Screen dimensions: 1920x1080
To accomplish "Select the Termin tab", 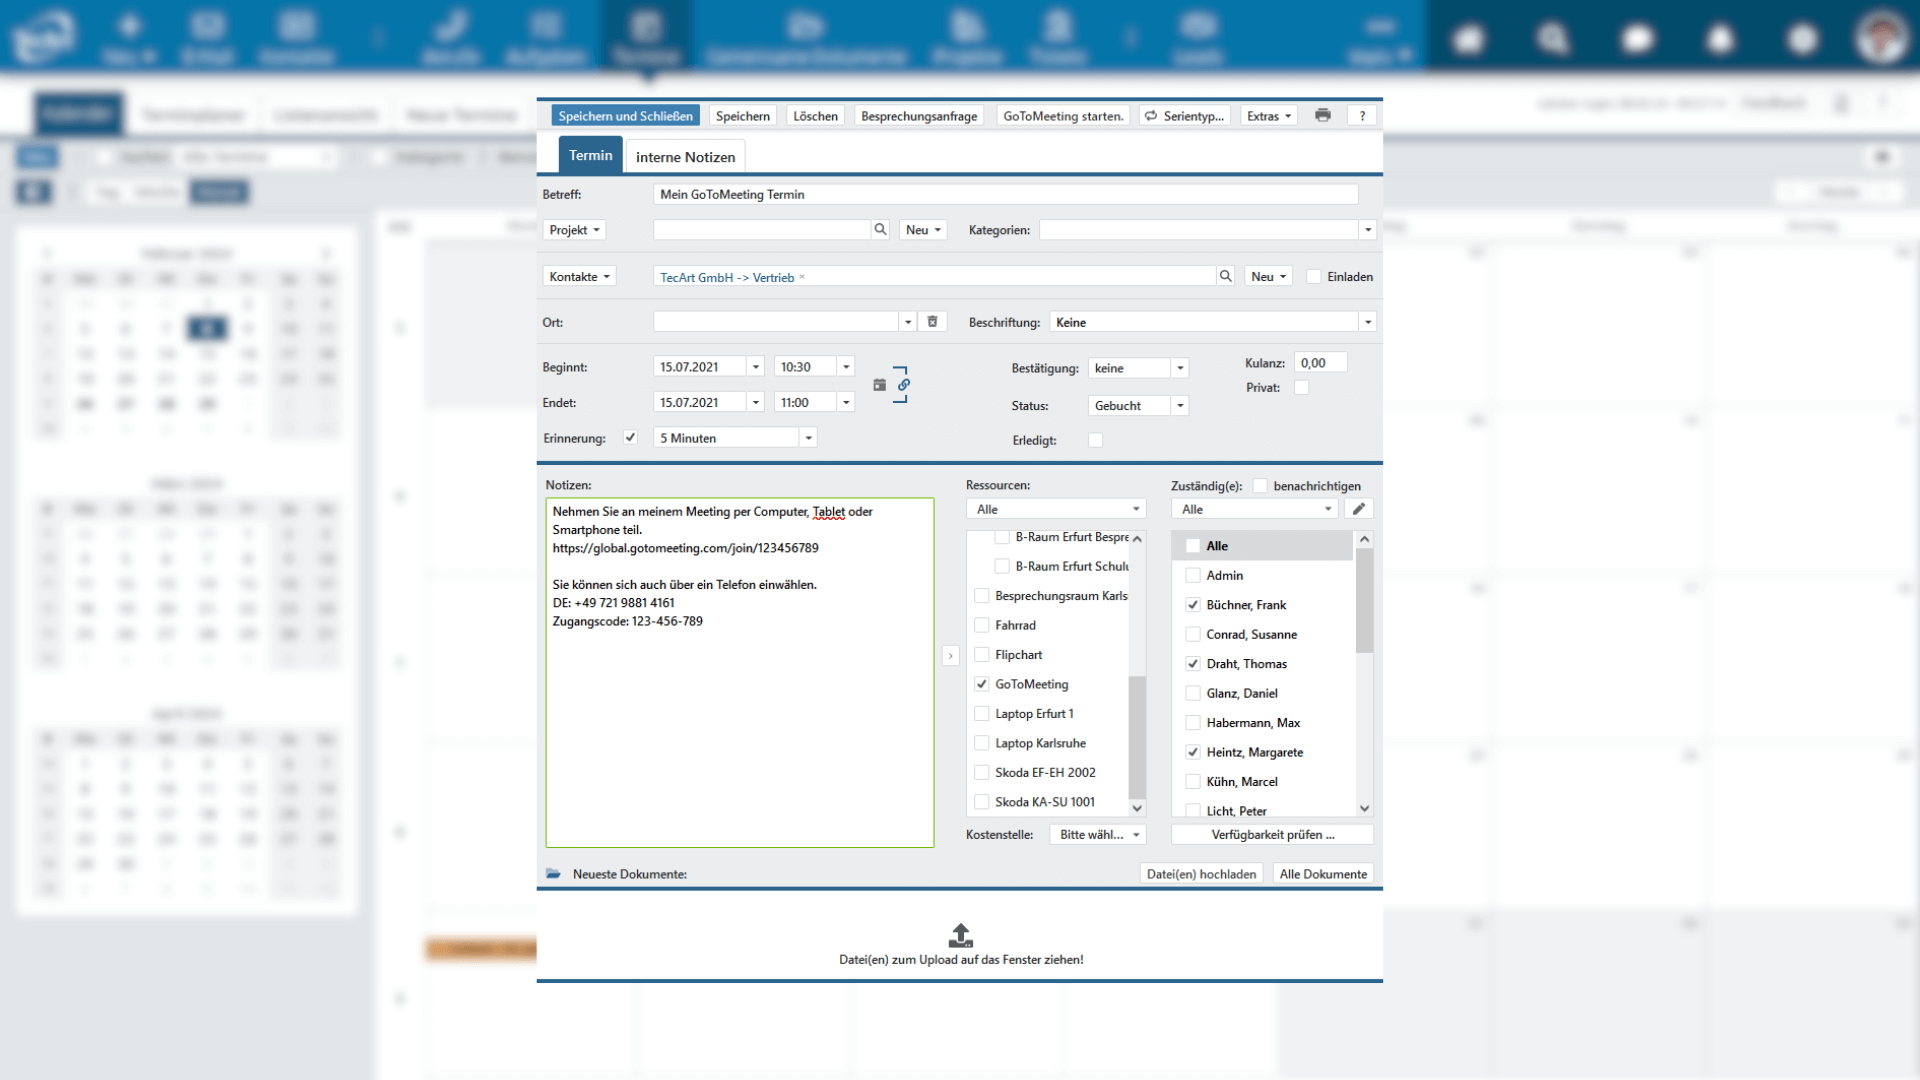I will (x=590, y=155).
